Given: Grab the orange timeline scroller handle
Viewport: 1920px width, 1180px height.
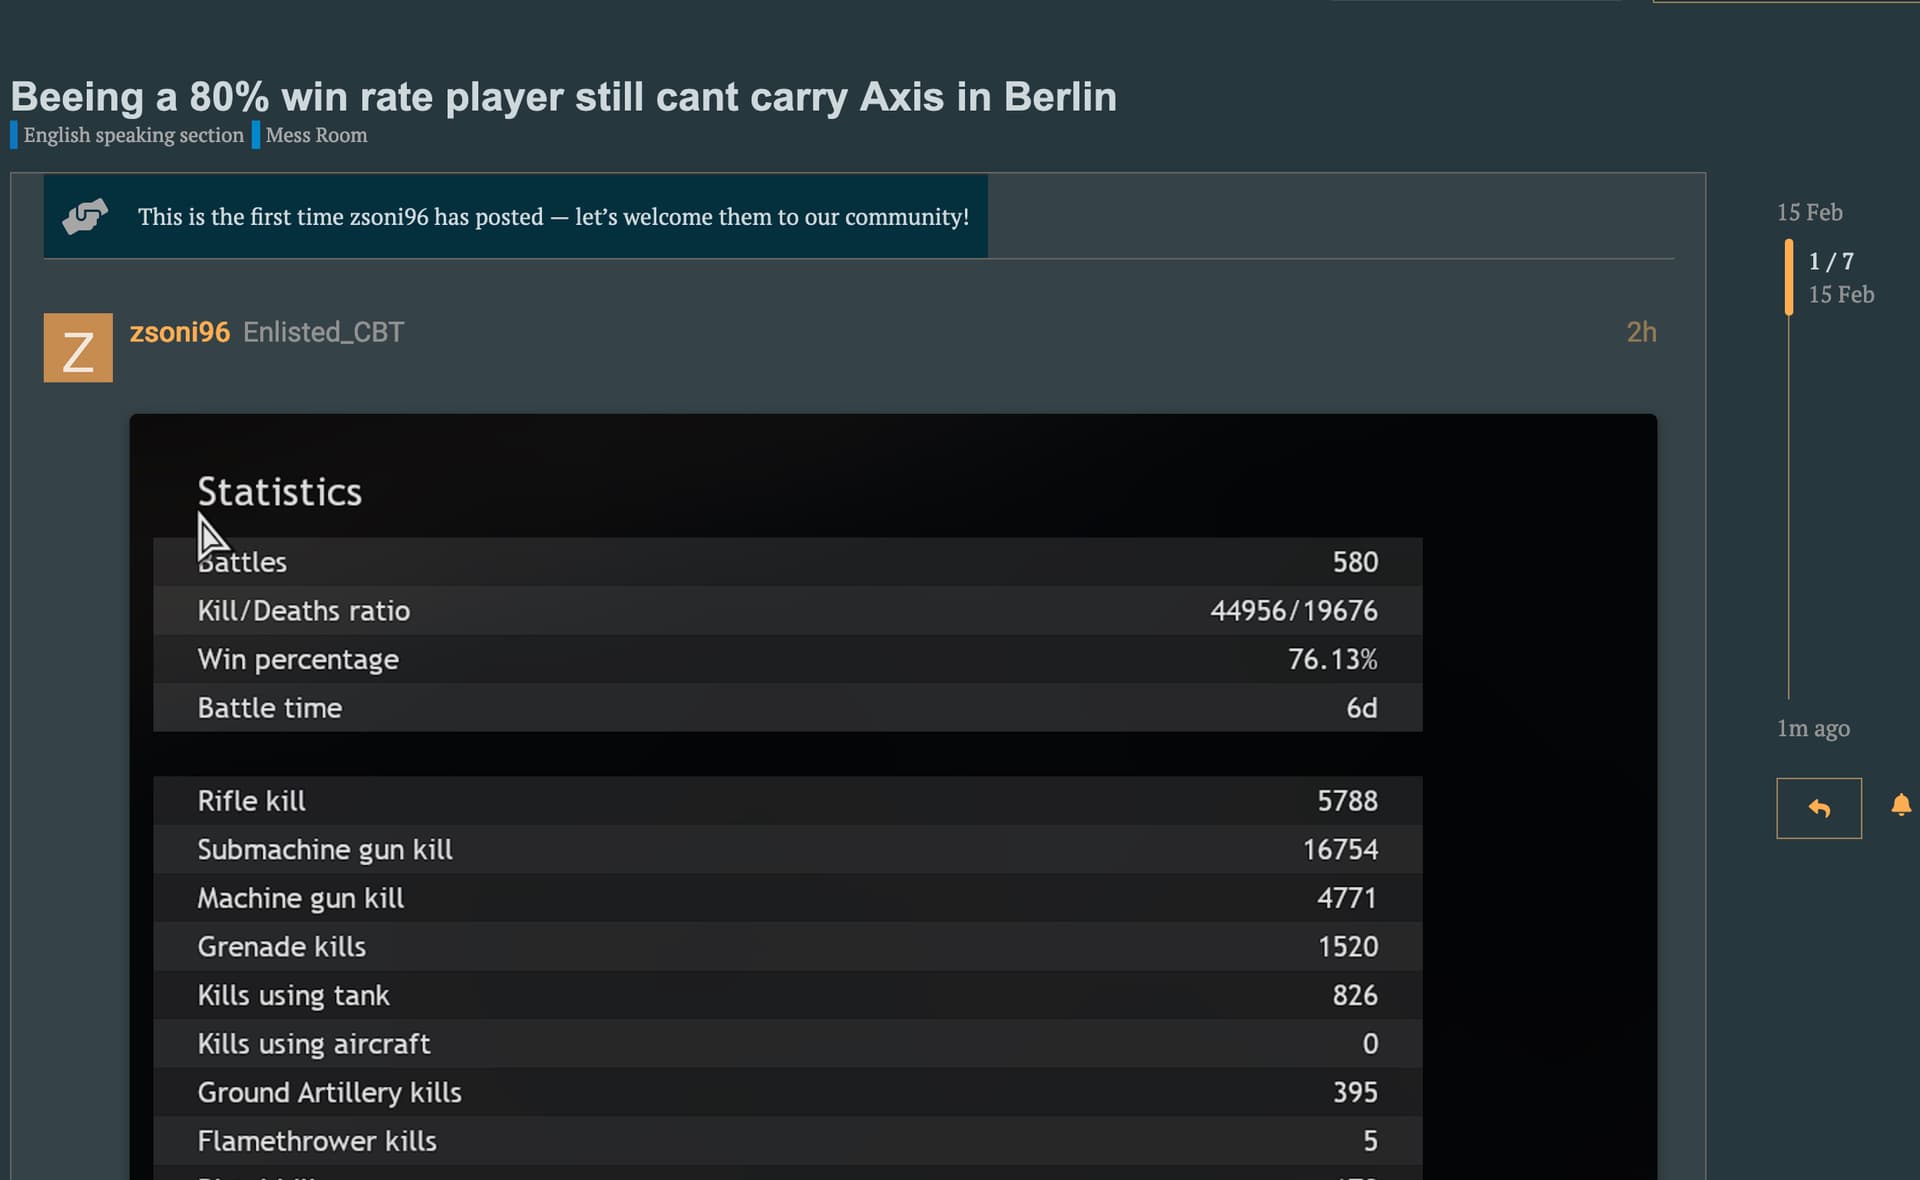Looking at the screenshot, I should click(x=1788, y=277).
